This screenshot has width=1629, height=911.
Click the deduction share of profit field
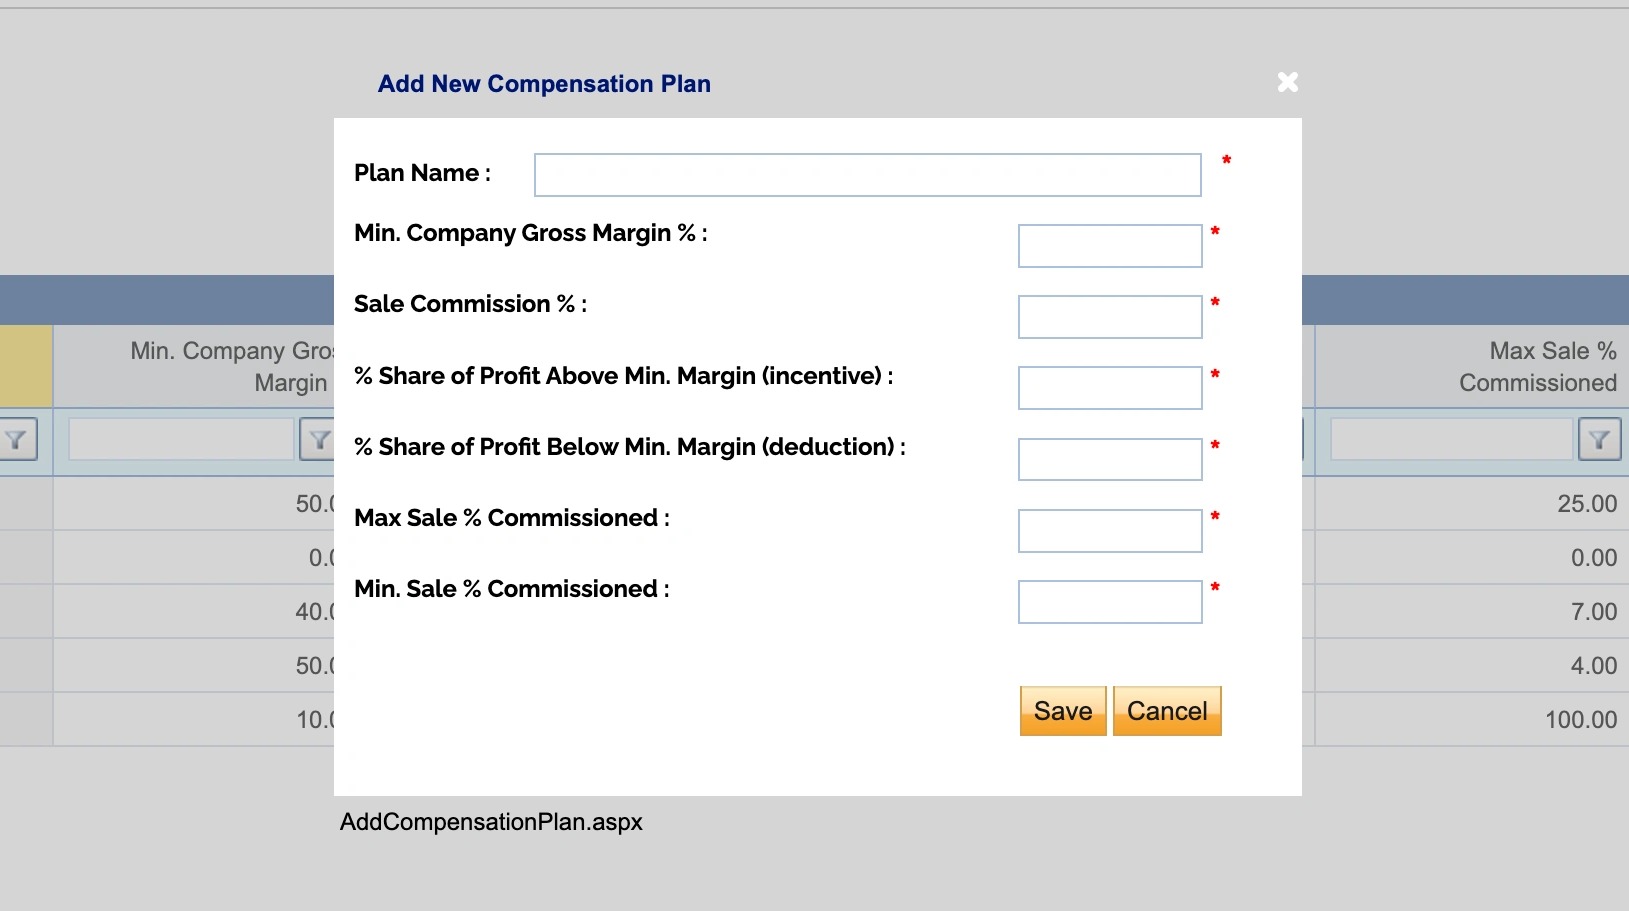tap(1110, 459)
